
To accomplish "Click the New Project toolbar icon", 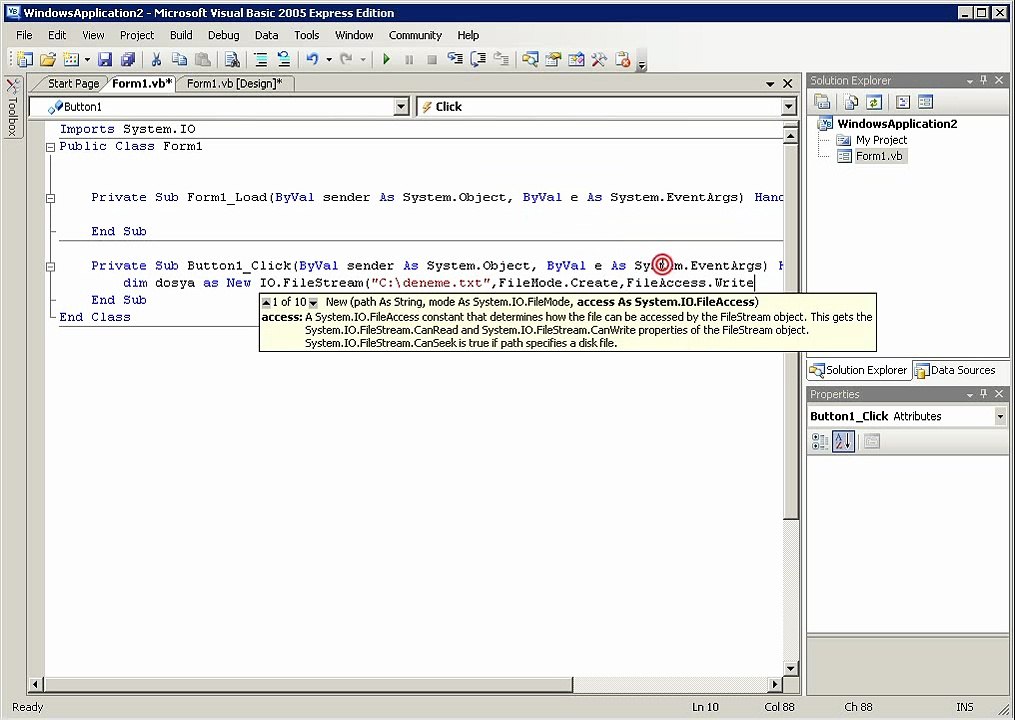I will 25,60.
